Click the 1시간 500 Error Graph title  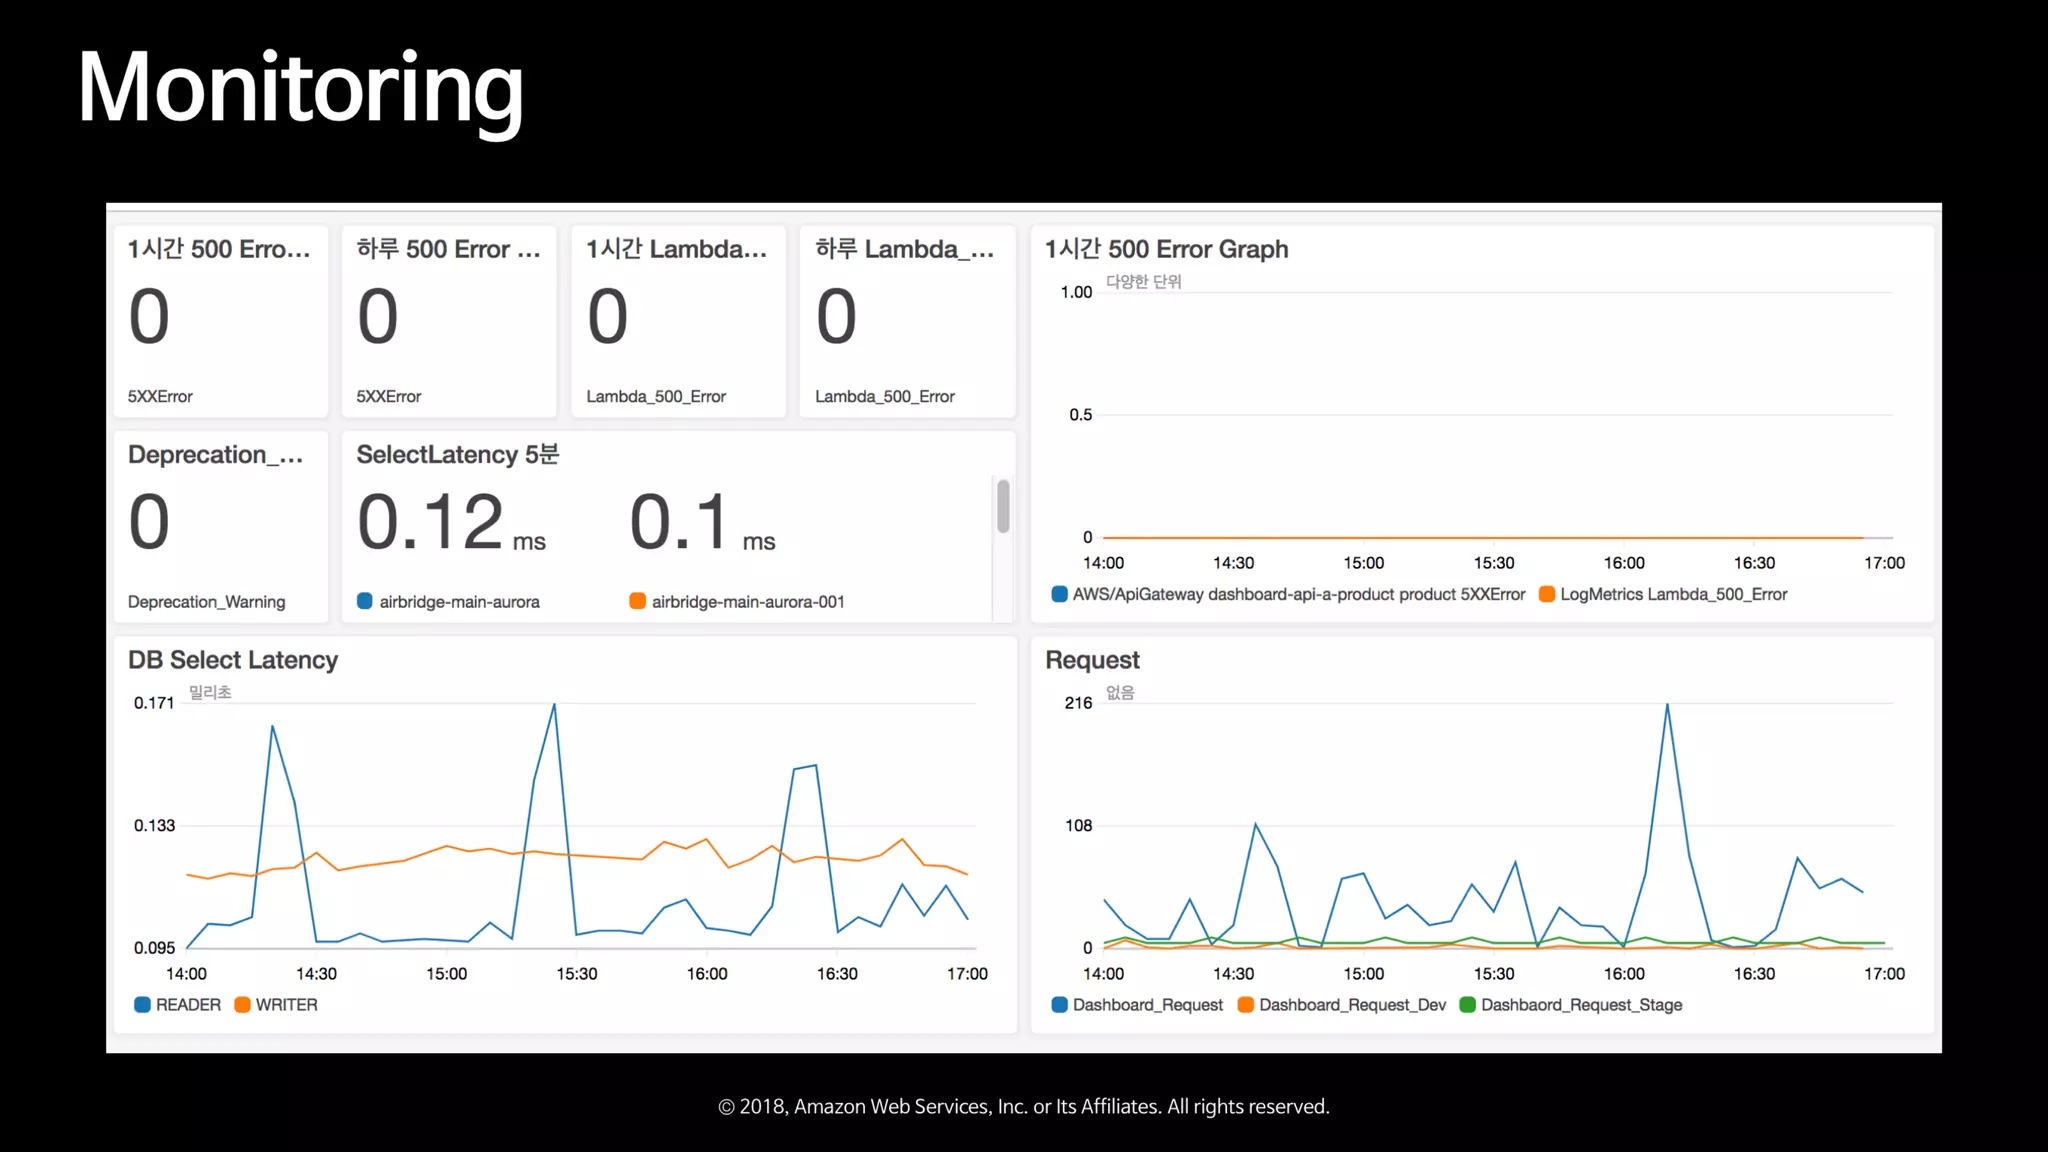coord(1166,249)
